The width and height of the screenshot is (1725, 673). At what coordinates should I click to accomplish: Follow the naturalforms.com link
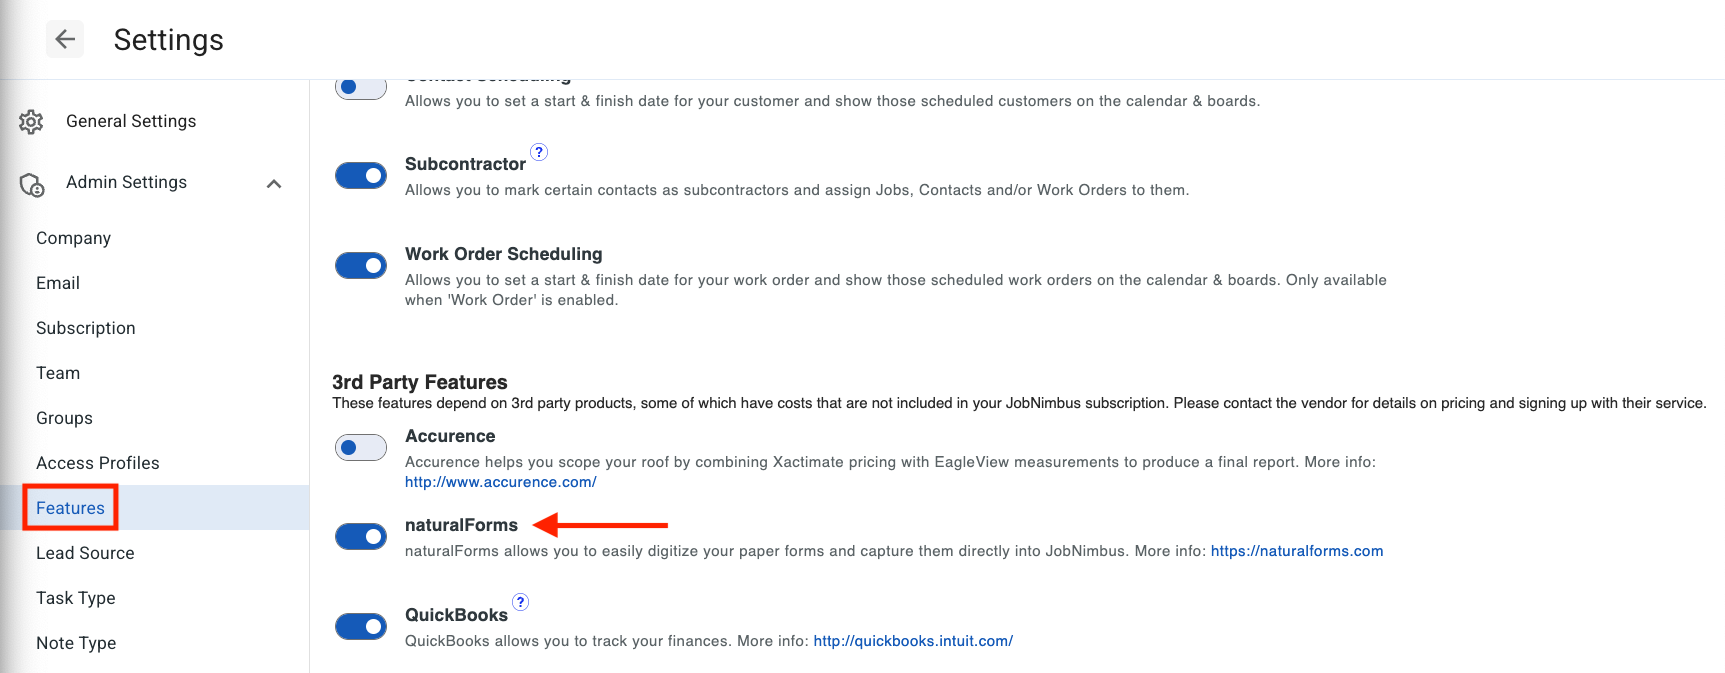(1297, 551)
